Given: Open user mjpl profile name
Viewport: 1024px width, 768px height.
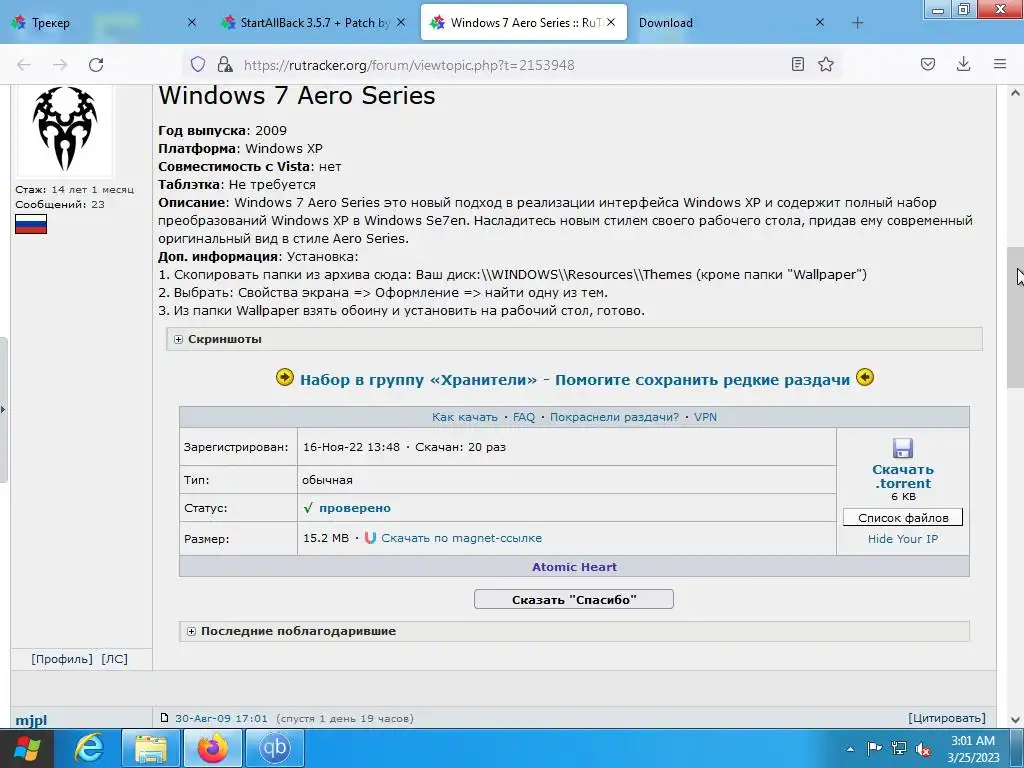Looking at the screenshot, I should [31, 720].
